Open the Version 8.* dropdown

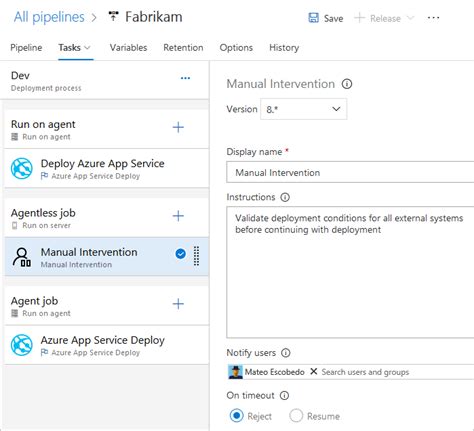(303, 109)
